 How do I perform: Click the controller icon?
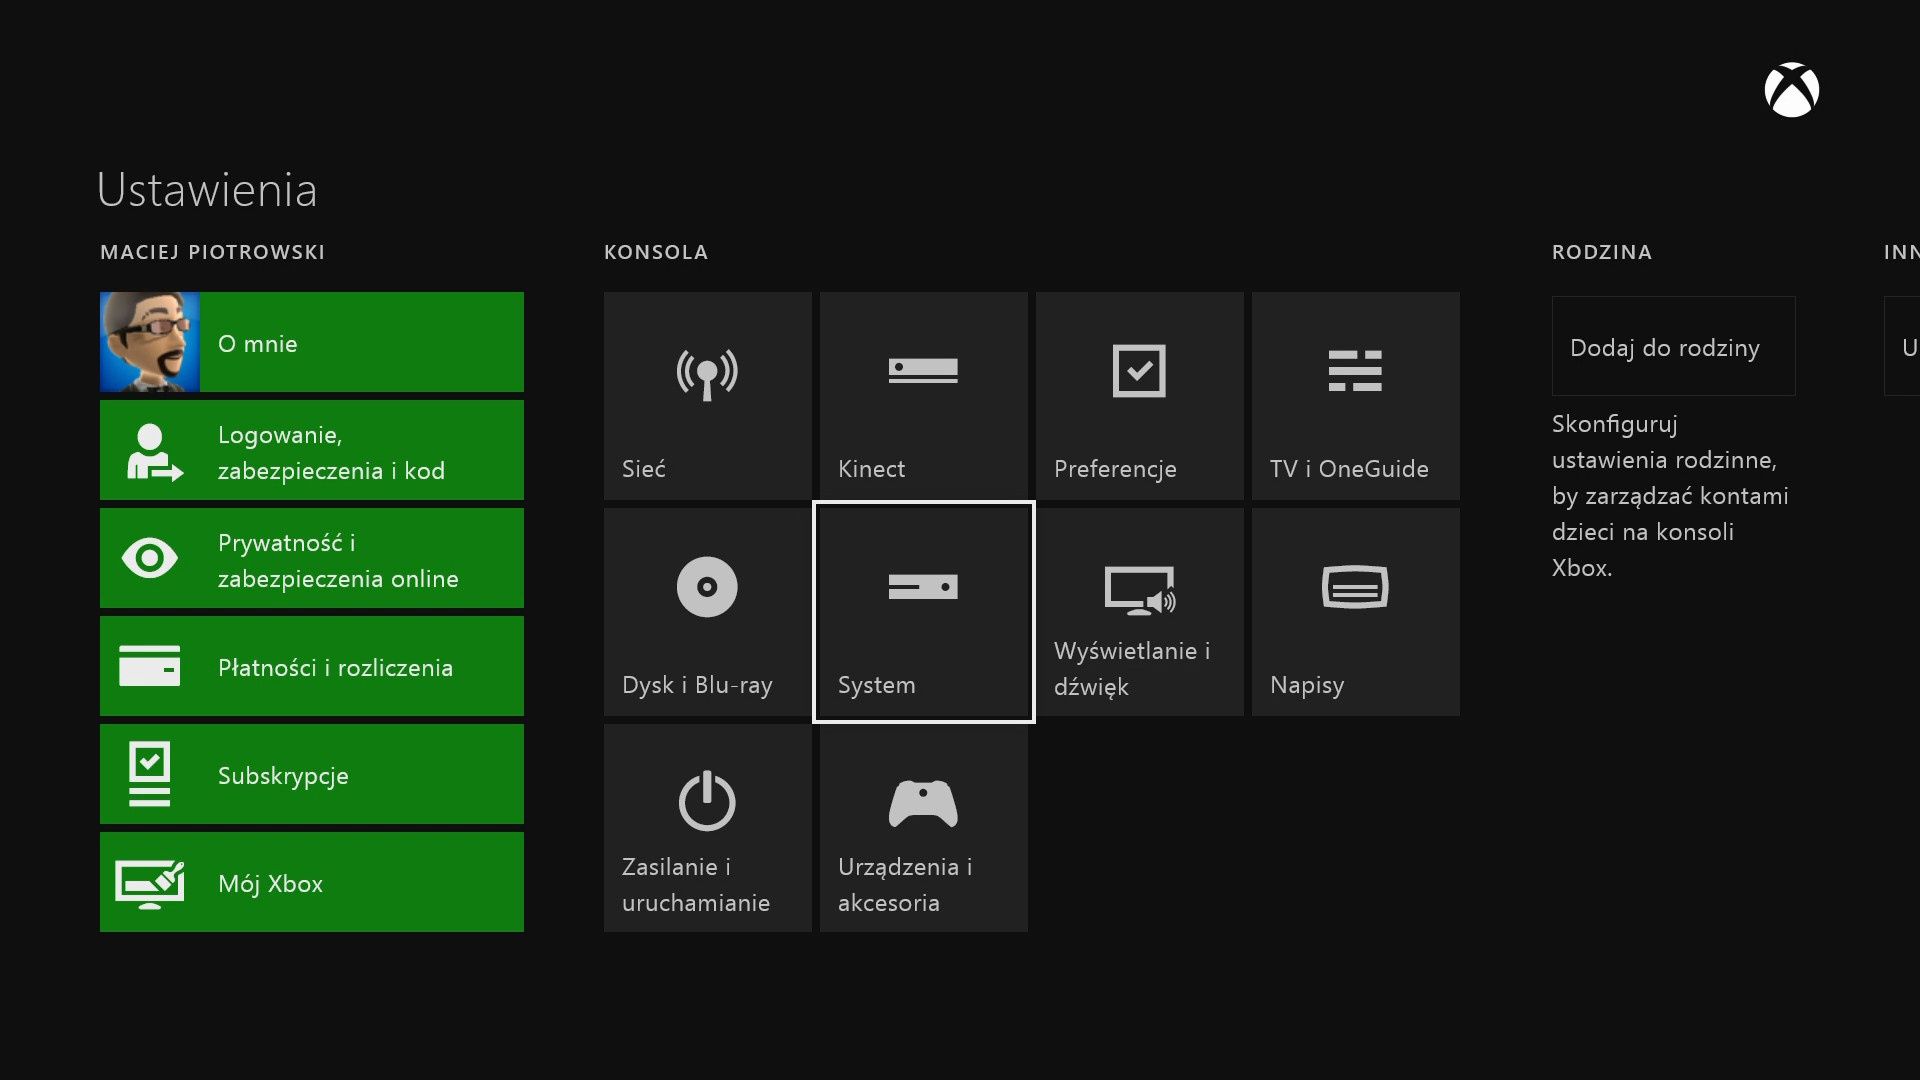[923, 803]
